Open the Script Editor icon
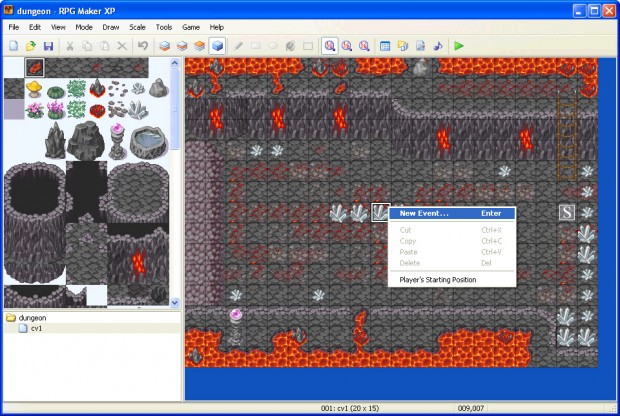Viewport: 620px width, 416px height. [x=420, y=46]
